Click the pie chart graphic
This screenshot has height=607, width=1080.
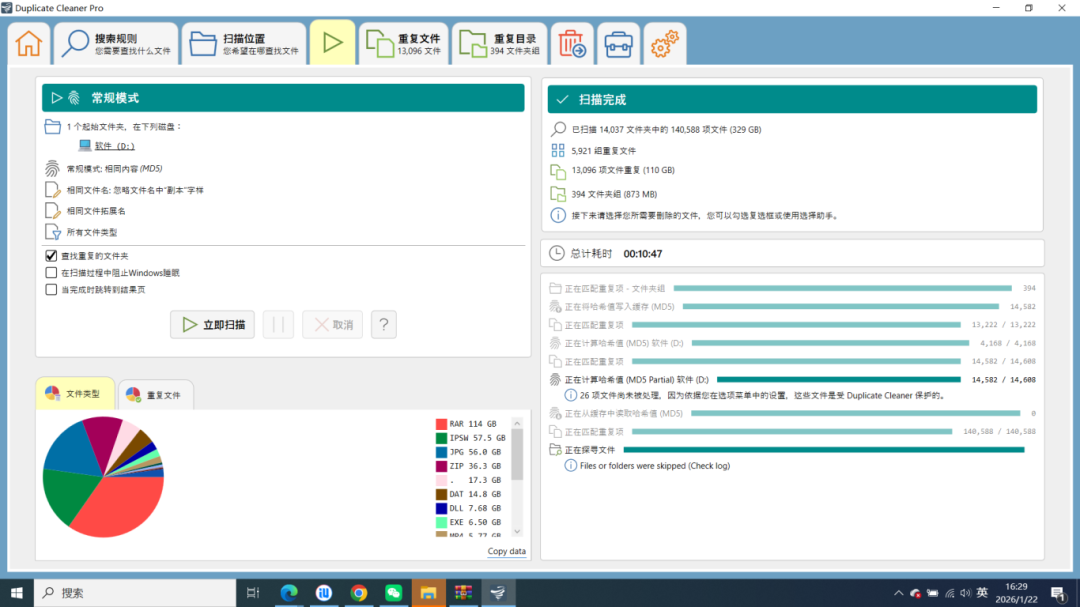click(x=103, y=477)
